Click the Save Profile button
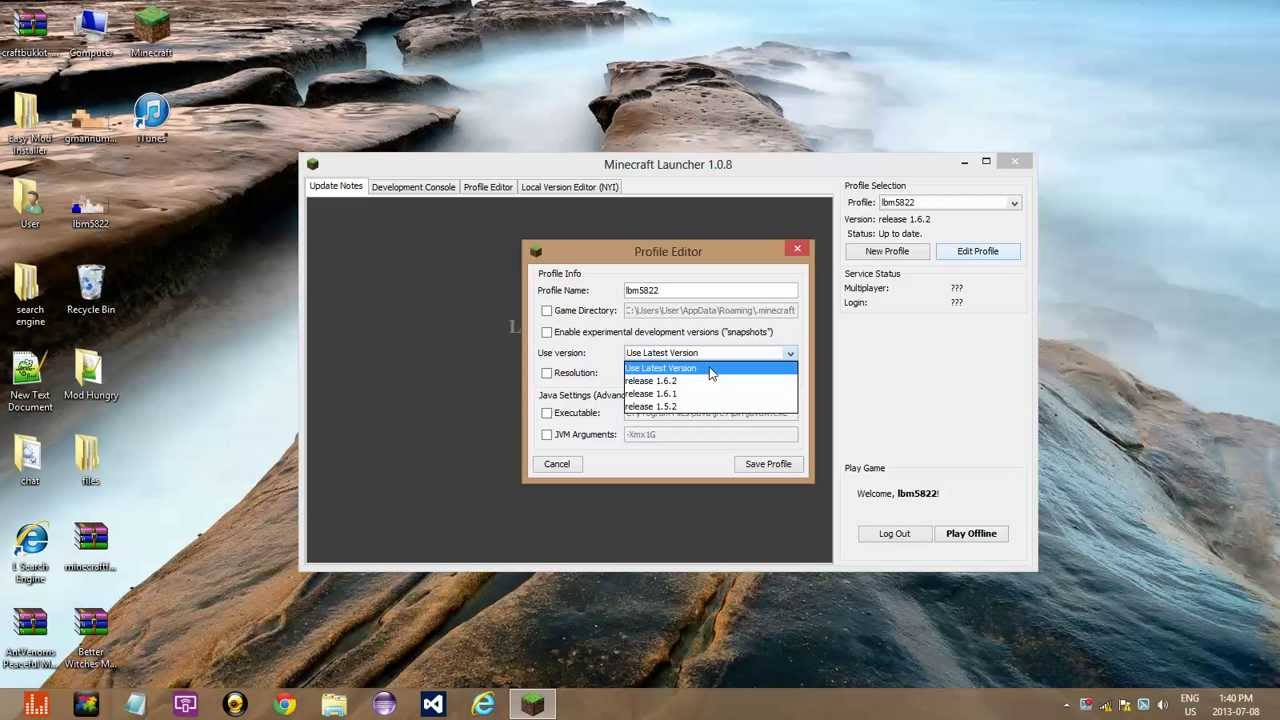This screenshot has height=720, width=1280. click(768, 464)
